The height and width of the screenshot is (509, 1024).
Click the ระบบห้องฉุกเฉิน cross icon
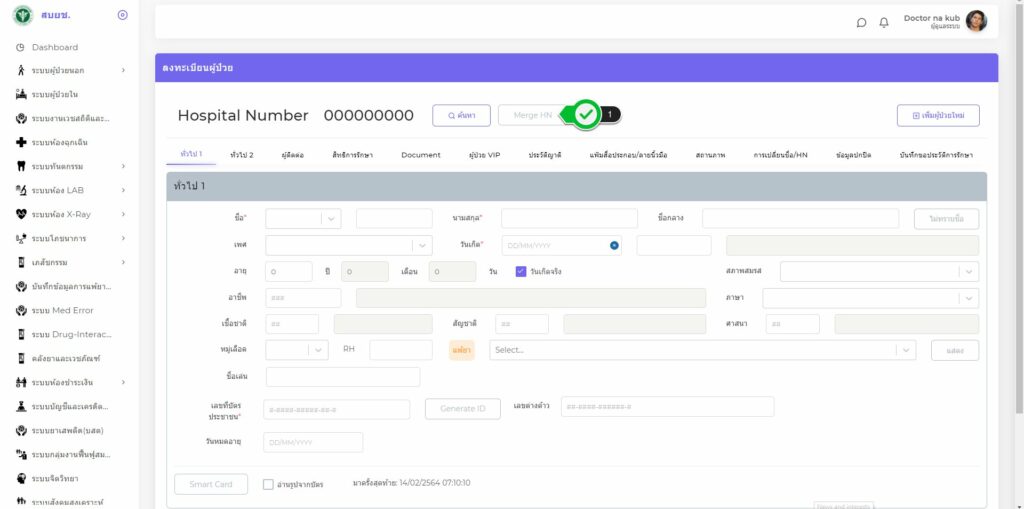[21, 142]
